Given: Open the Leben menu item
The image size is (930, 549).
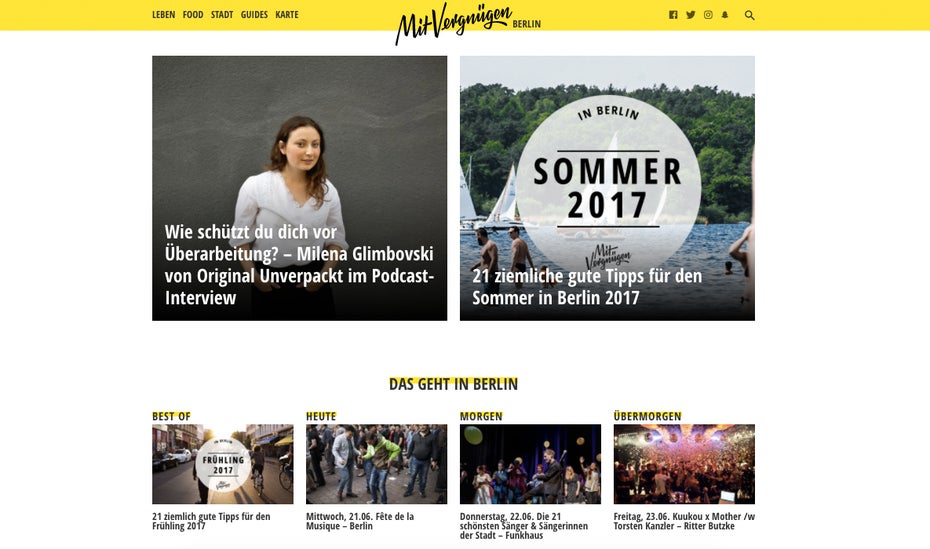Looking at the screenshot, I should coord(164,15).
